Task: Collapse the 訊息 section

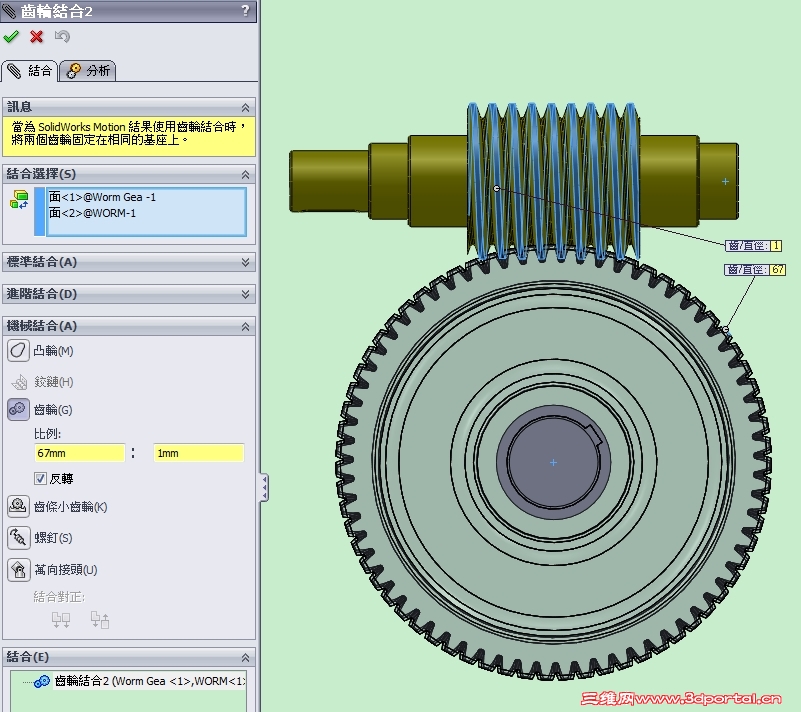Action: 245,107
